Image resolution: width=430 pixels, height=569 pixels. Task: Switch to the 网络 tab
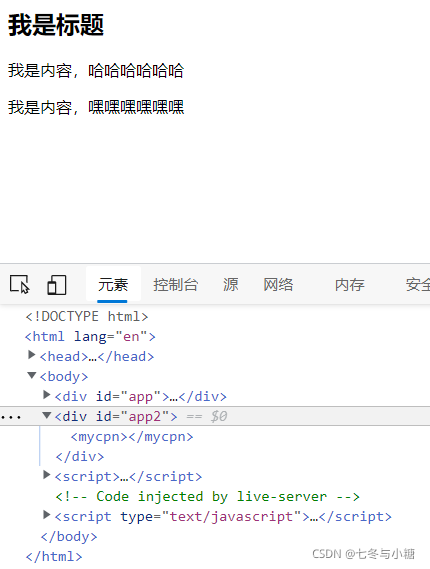[278, 284]
